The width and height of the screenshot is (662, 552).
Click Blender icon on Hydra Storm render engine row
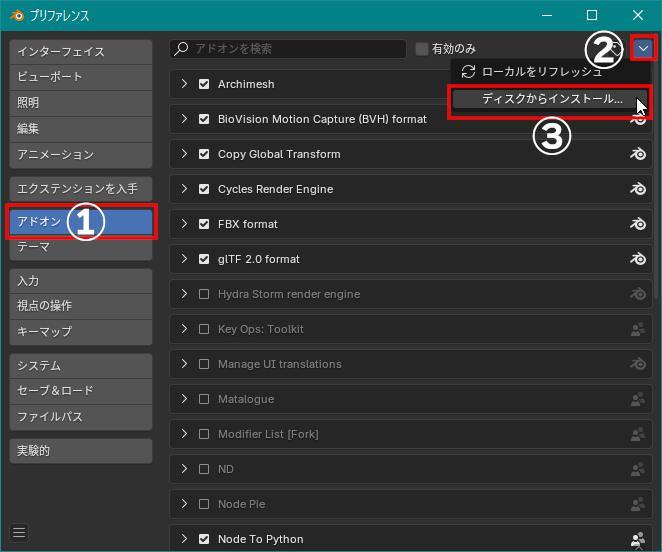point(638,294)
